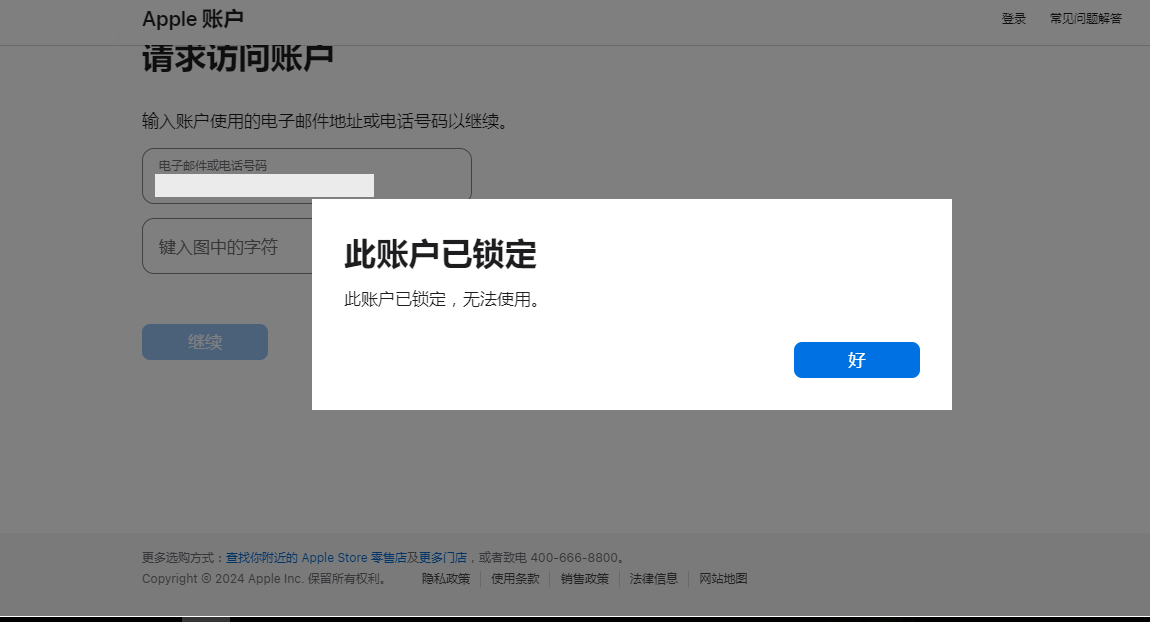
Task: Click the 继续 continue button
Action: pyautogui.click(x=205, y=342)
